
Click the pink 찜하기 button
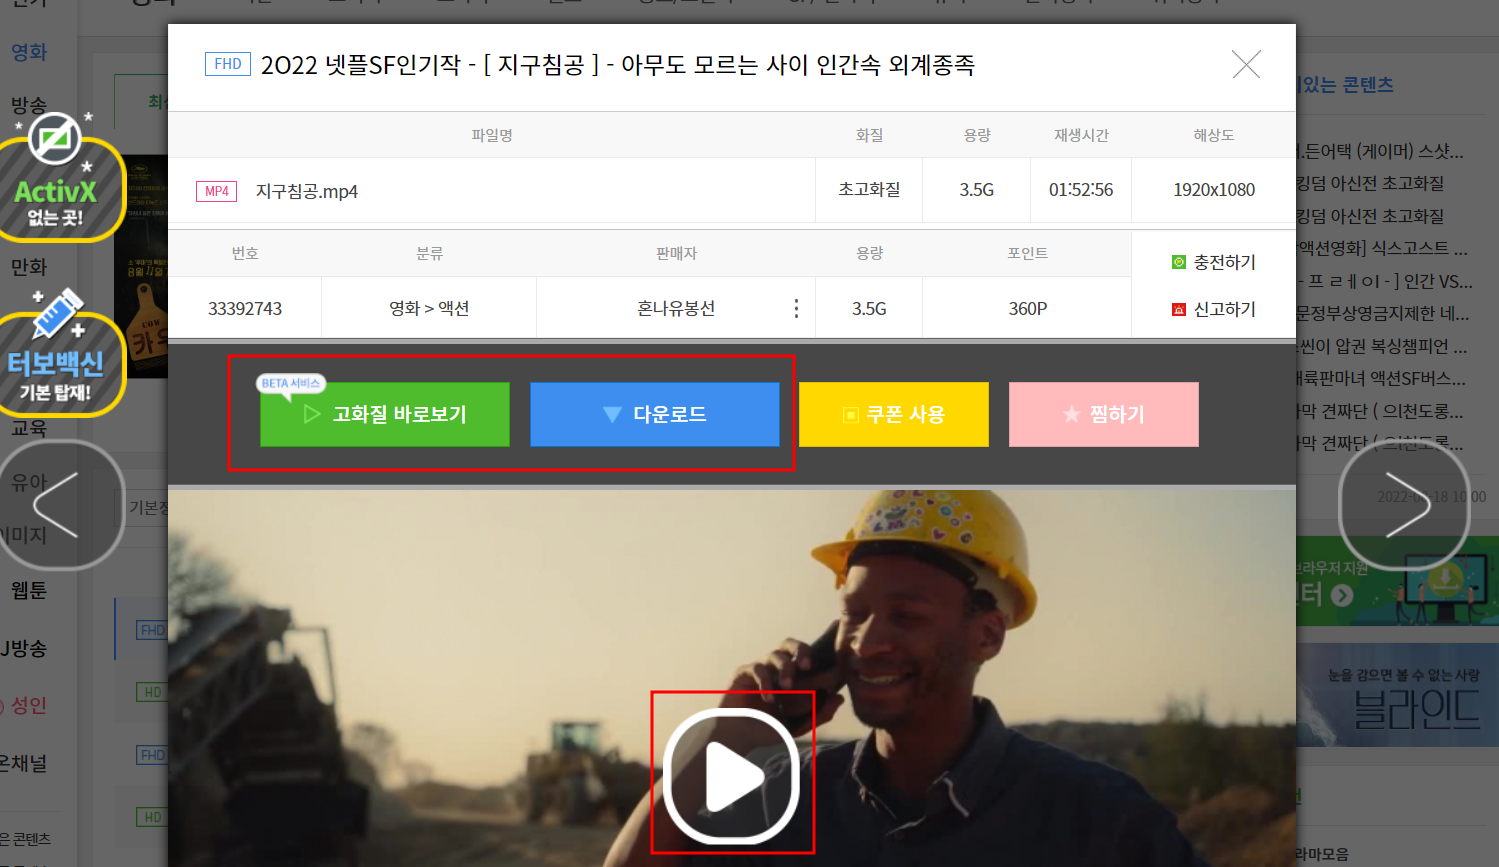click(1104, 414)
